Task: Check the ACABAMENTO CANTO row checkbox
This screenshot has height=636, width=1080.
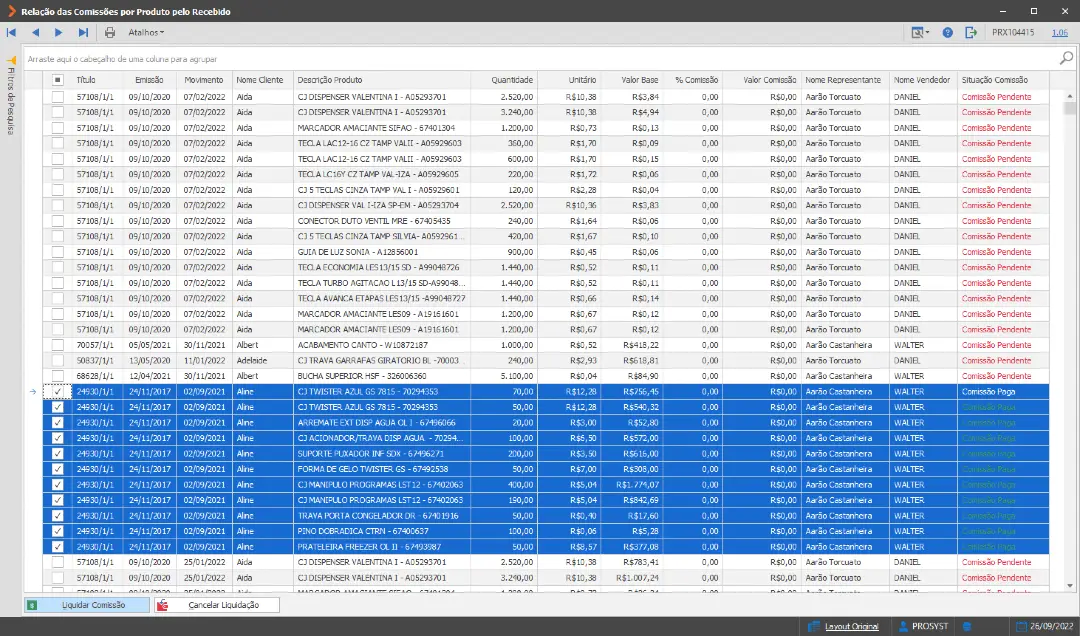Action: coord(58,345)
